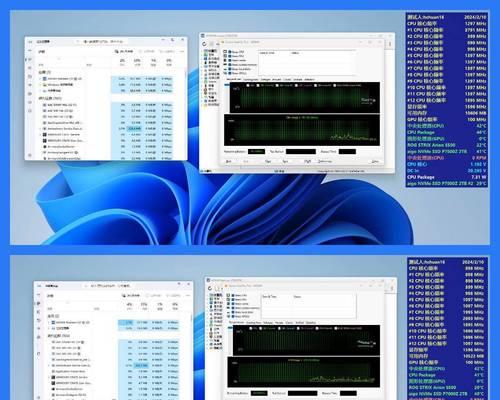The image size is (500, 400).
Task: Expand the Armoury Crate Service row in upper Task Manager
Action: tap(40, 134)
